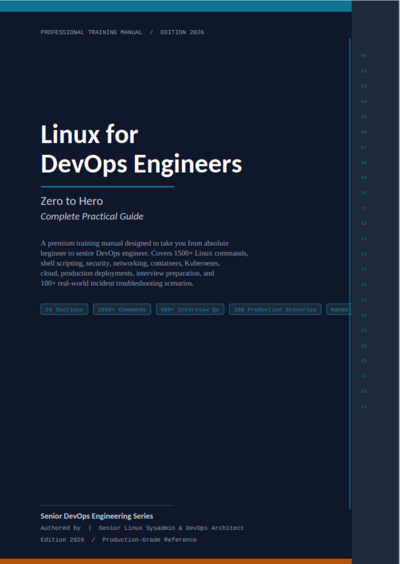Click the section marker "06" in side strip
Image resolution: width=400 pixels, height=564 pixels.
[364, 132]
